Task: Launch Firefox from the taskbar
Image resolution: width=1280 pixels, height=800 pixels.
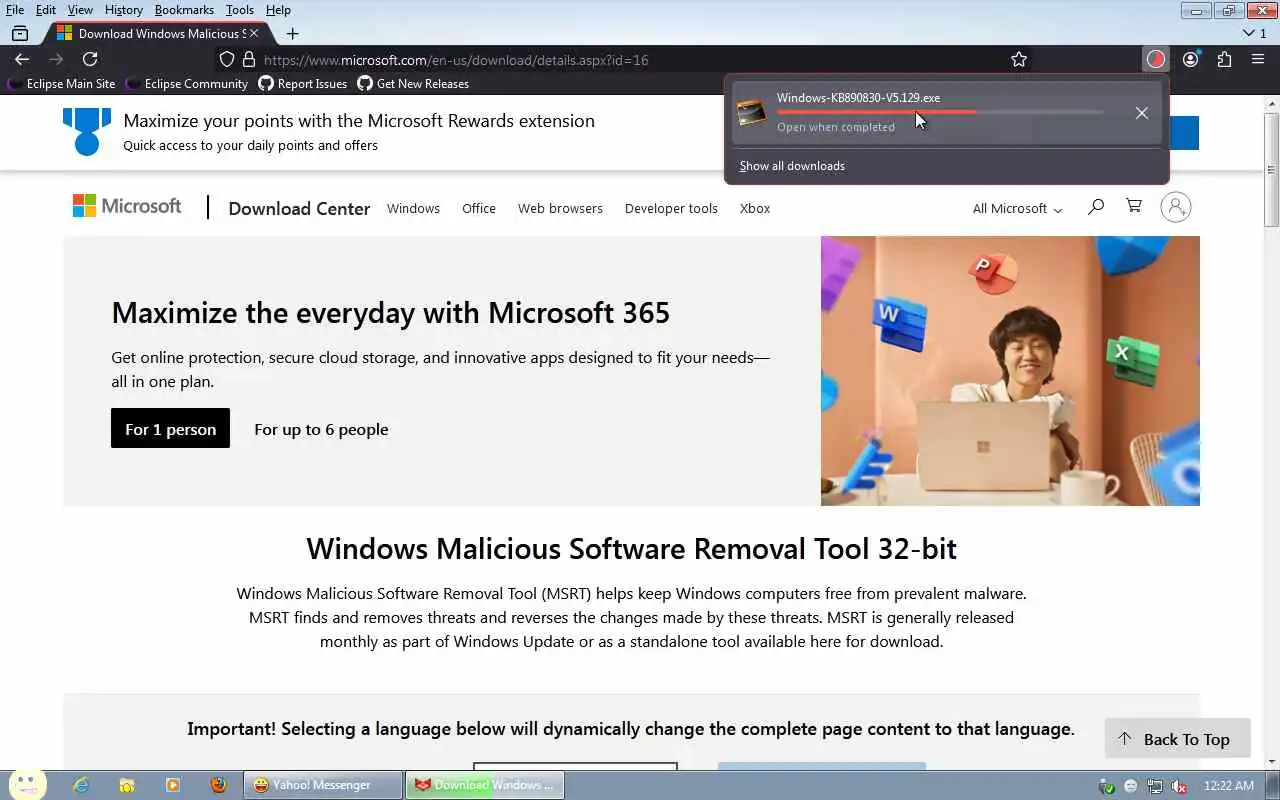Action: [219, 786]
